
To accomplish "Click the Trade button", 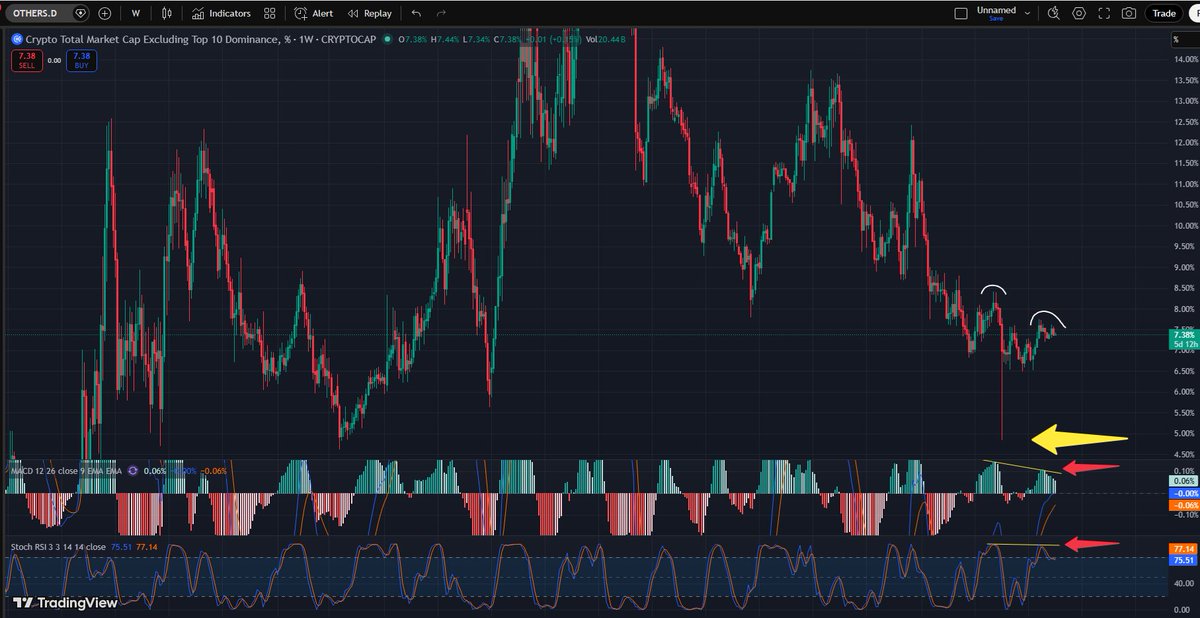I will pyautogui.click(x=1164, y=13).
